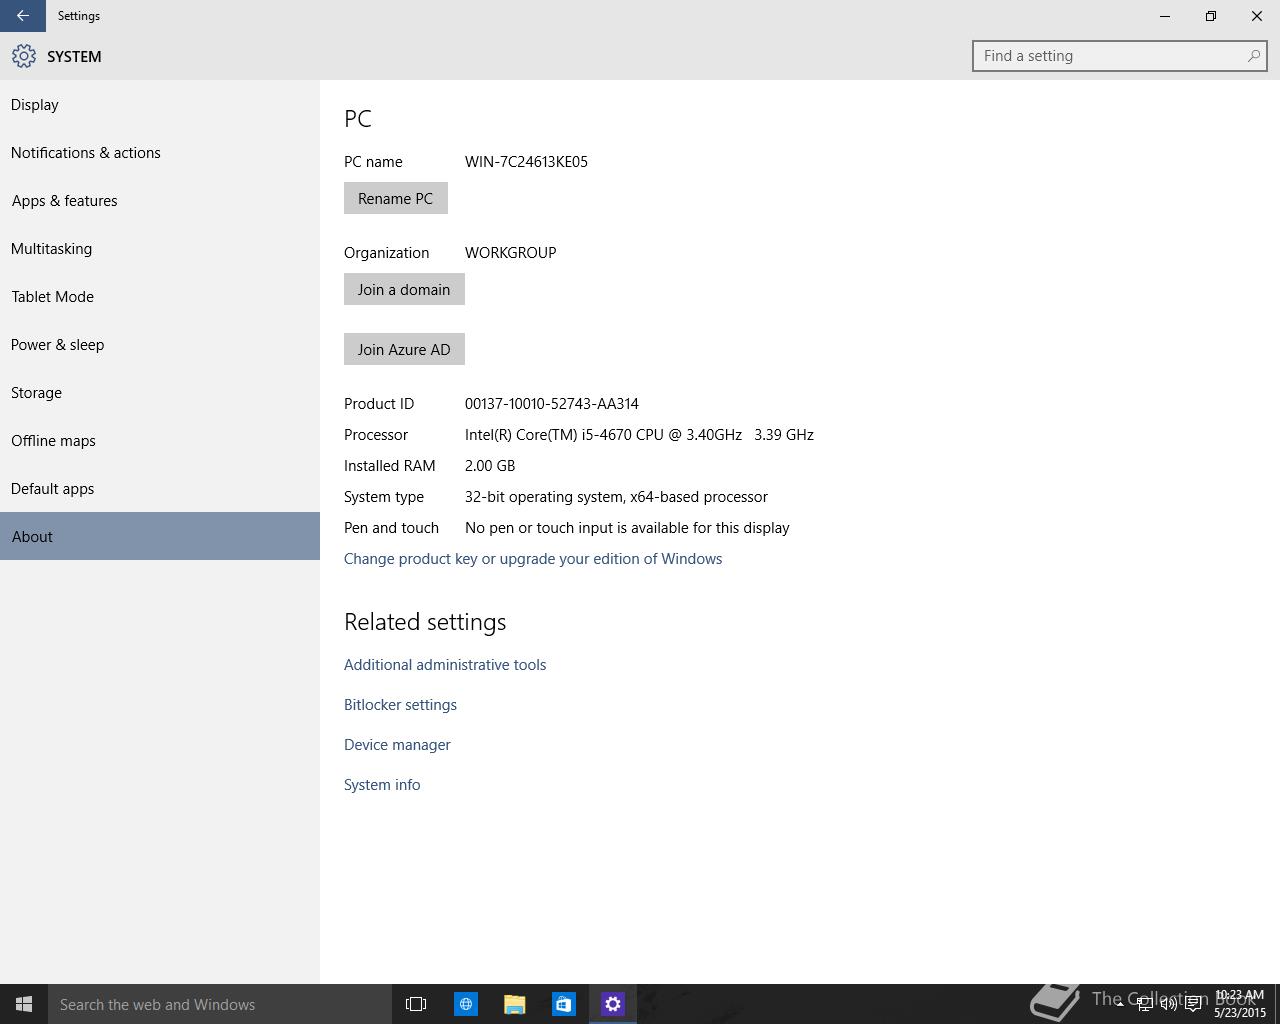The height and width of the screenshot is (1024, 1280).
Task: Open Change product key or upgrade link
Action: [533, 559]
